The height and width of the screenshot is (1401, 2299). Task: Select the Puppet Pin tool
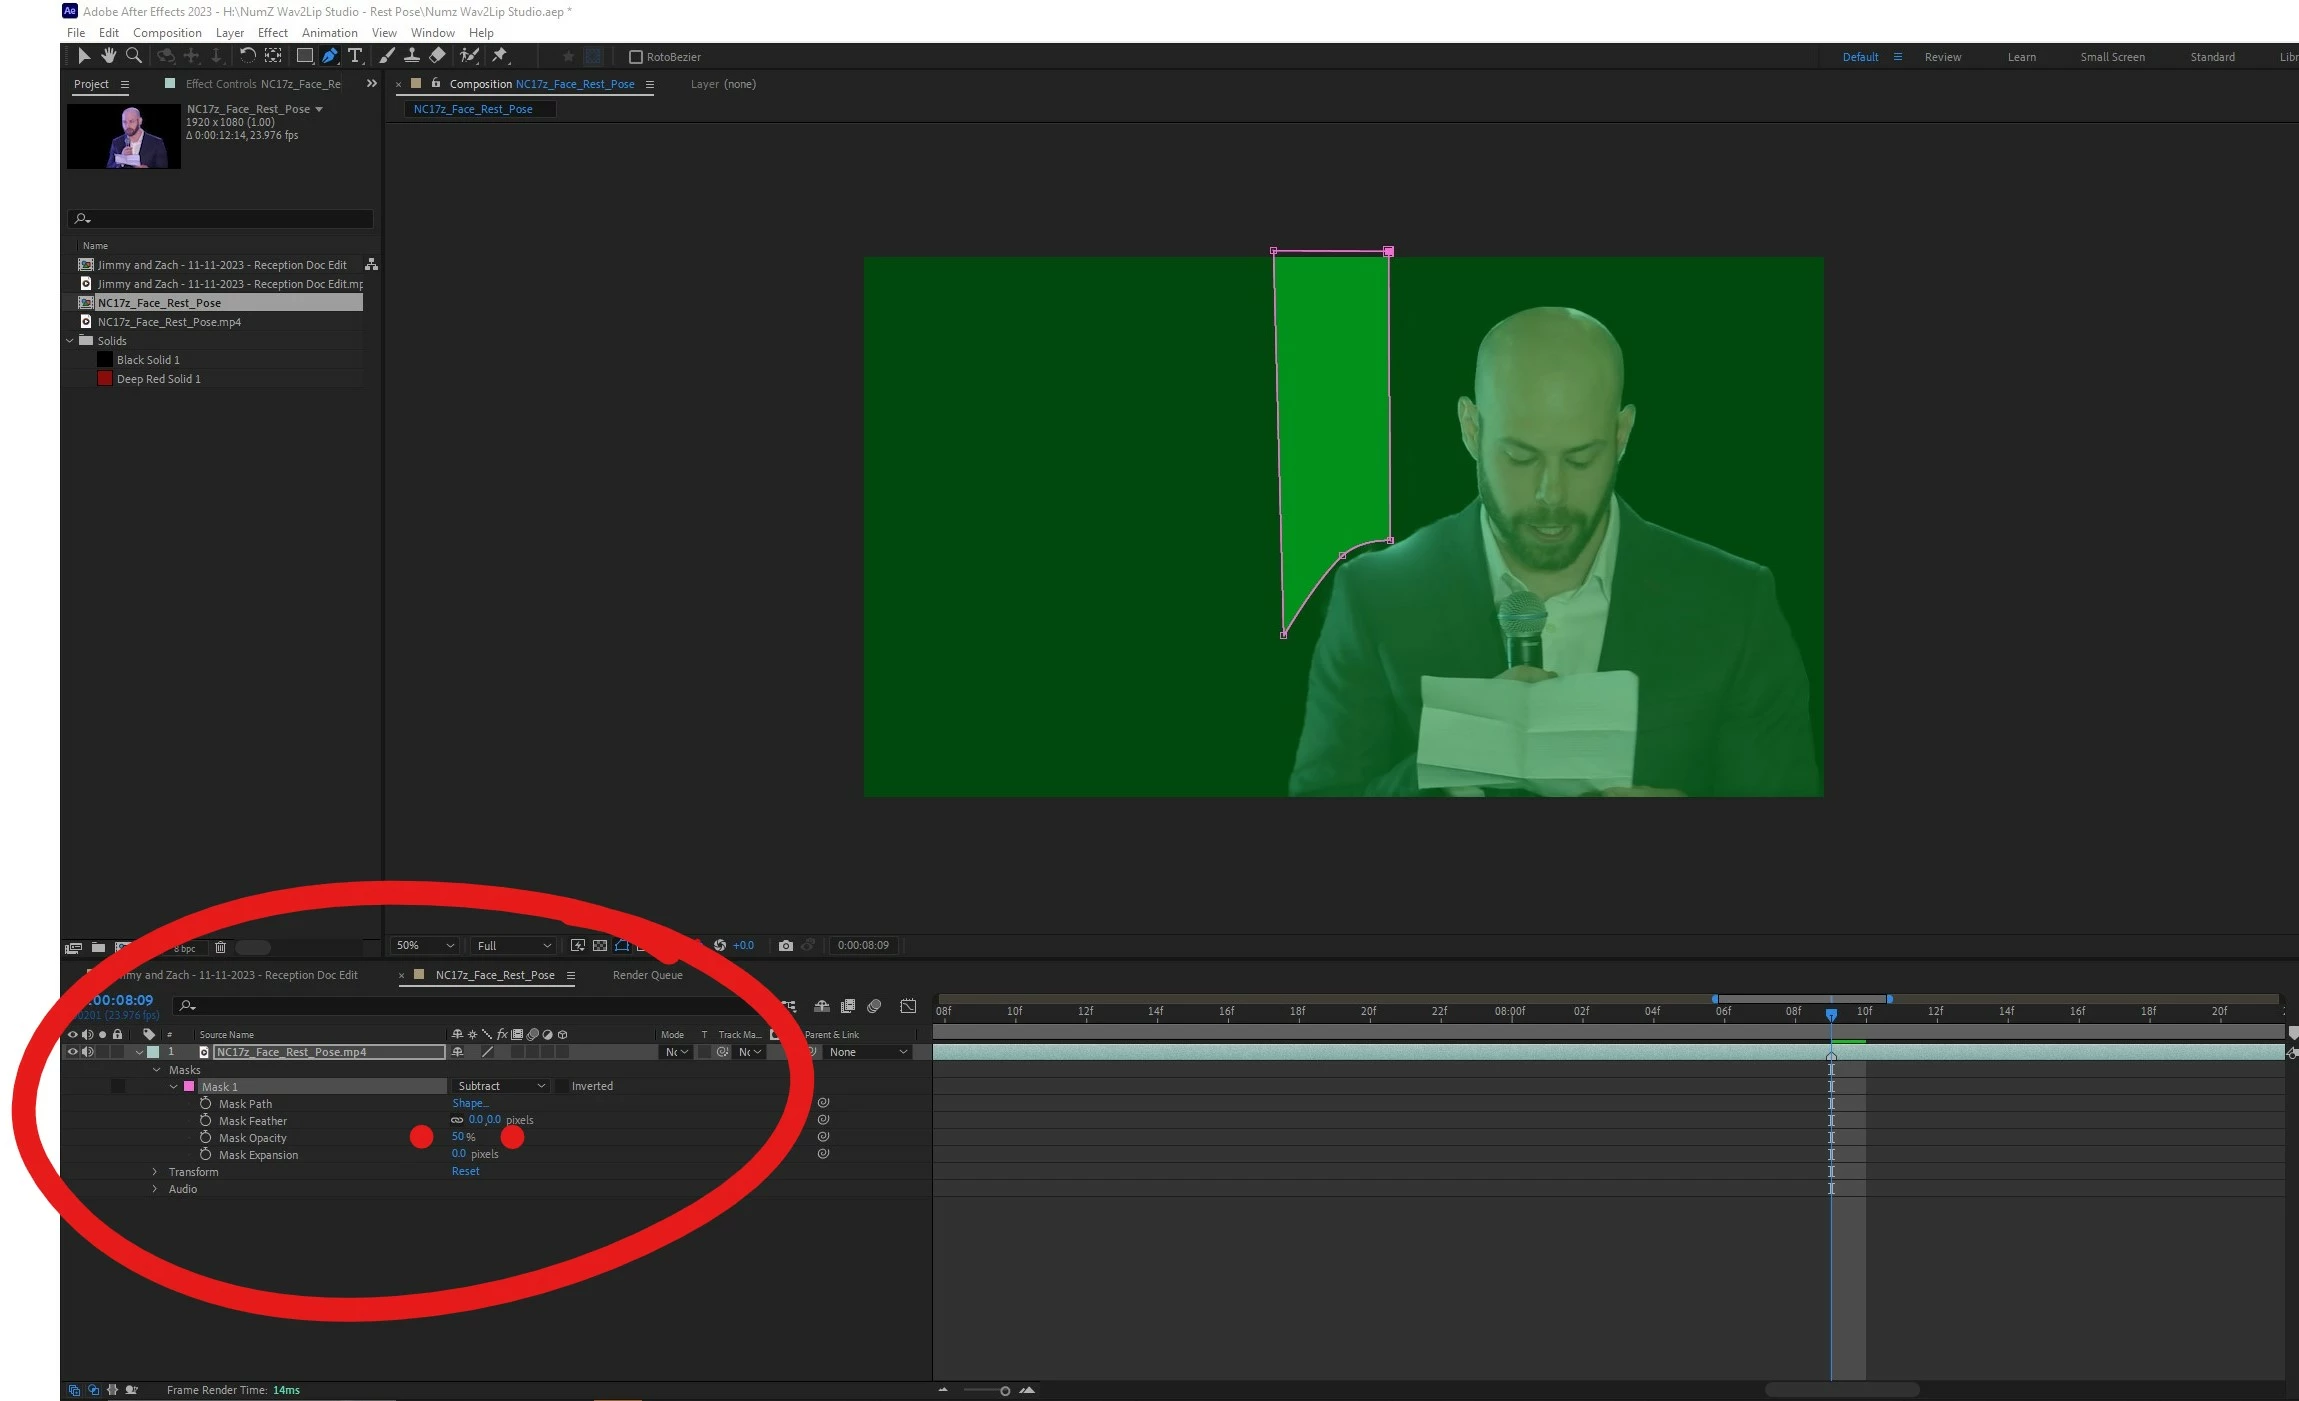tap(500, 56)
